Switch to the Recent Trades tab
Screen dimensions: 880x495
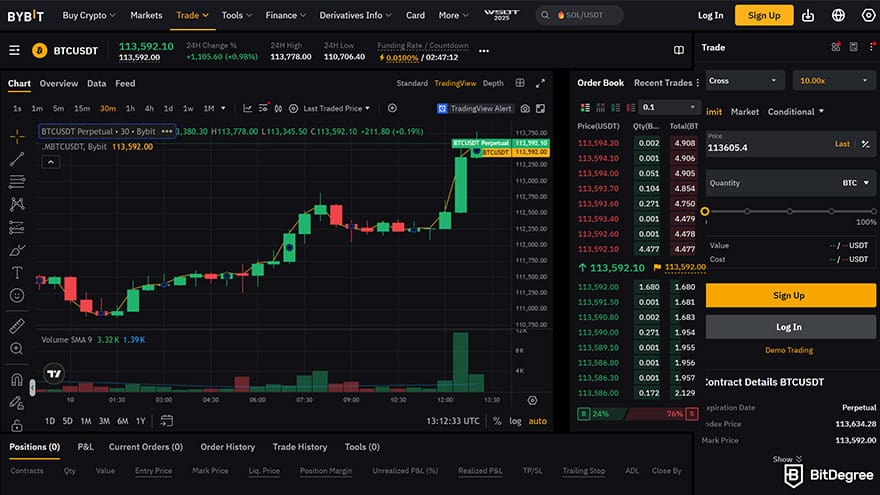coord(663,82)
